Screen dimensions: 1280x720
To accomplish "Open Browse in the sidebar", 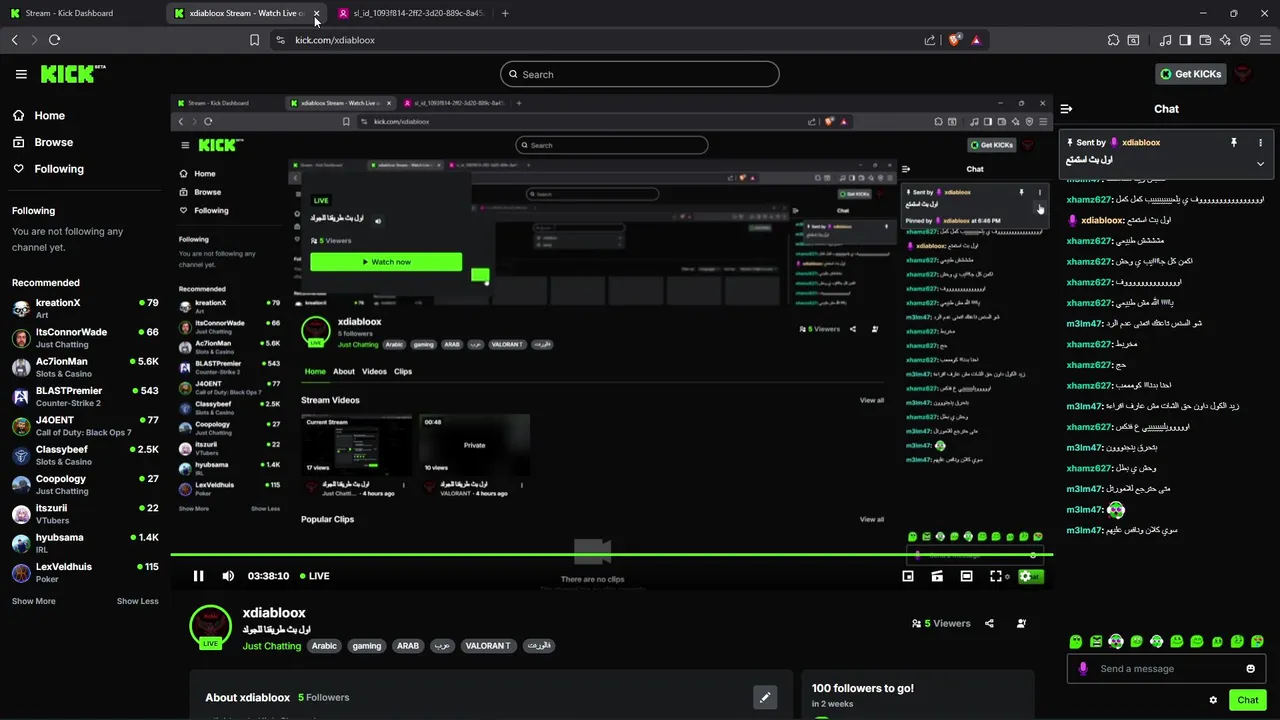I will click(43, 142).
